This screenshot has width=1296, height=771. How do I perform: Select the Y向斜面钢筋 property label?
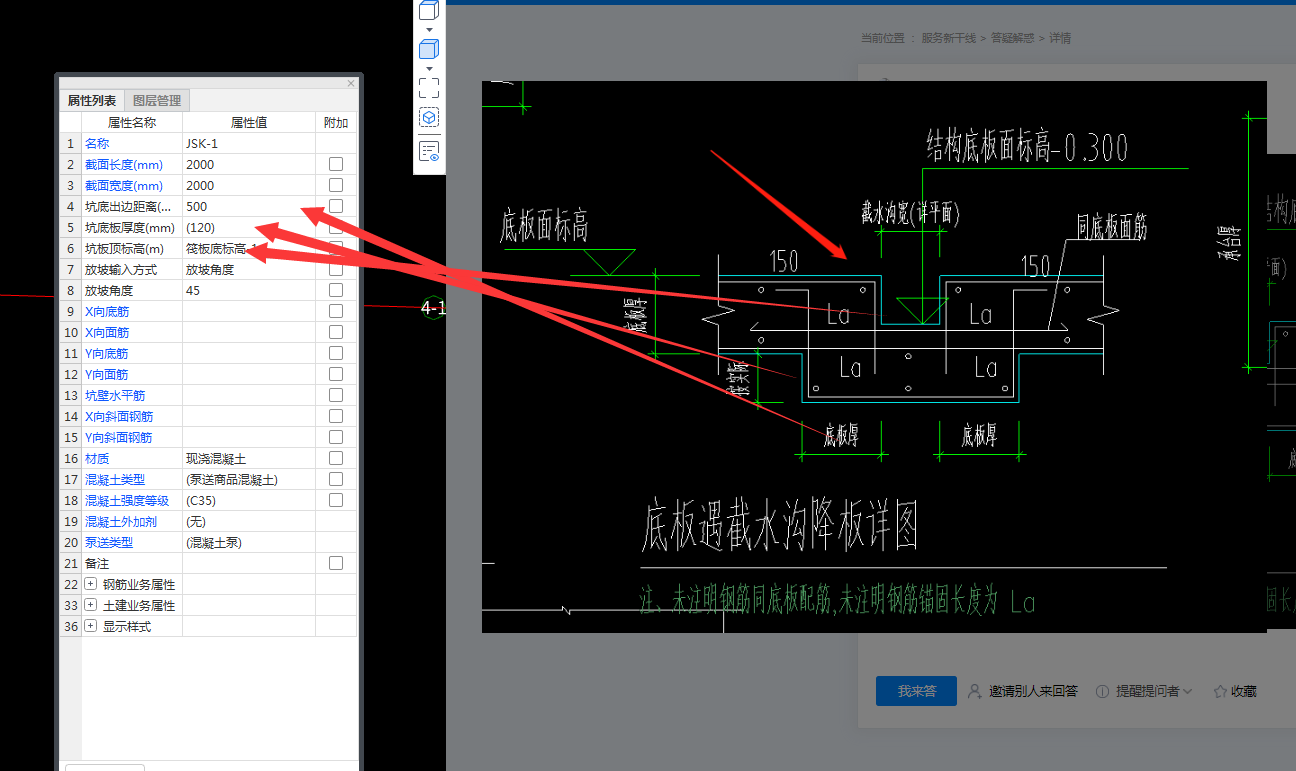tap(119, 437)
